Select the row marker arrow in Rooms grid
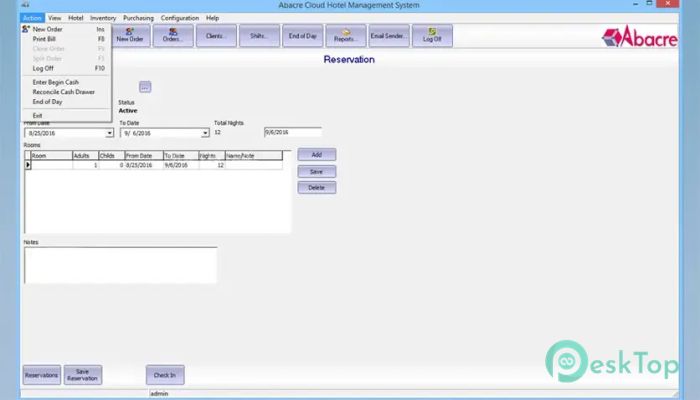Screen dimensions: 700x400 pos(28,165)
